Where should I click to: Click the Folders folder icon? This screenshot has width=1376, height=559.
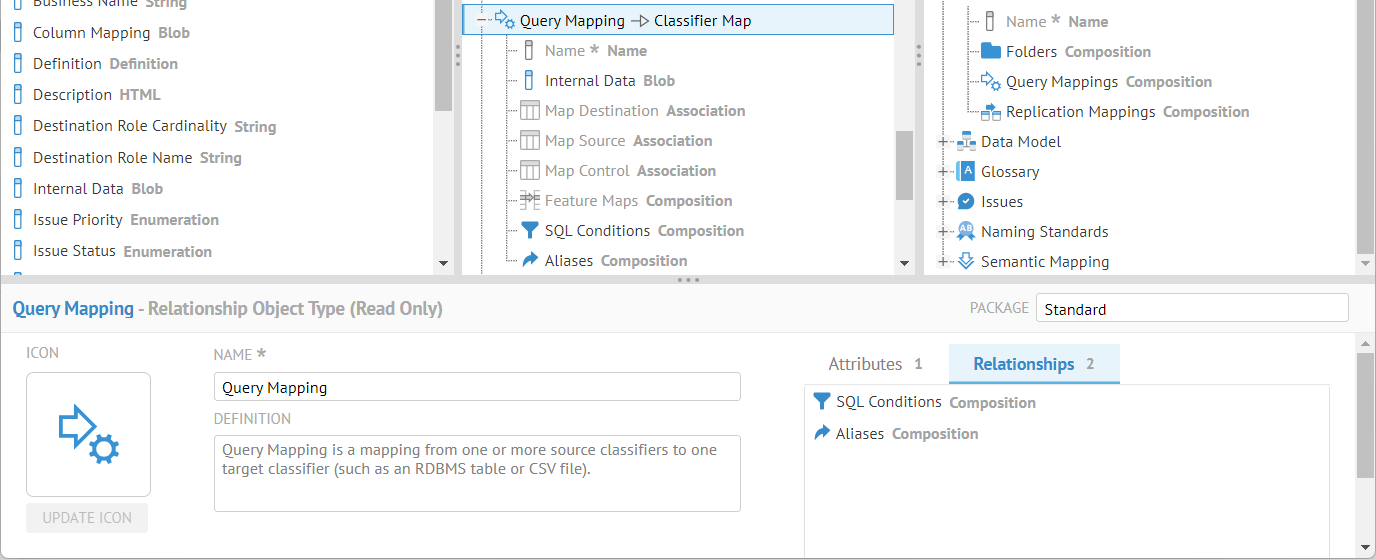tap(991, 51)
